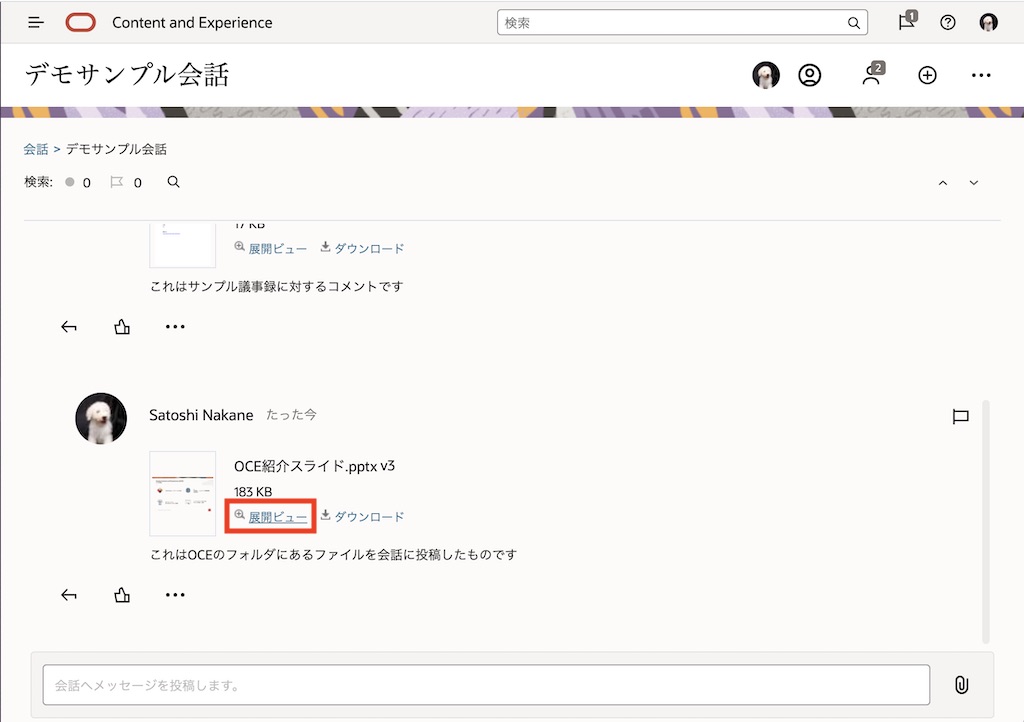The image size is (1024, 722).
Task: Go back to 会話 via breadcrumb
Action: point(36,148)
